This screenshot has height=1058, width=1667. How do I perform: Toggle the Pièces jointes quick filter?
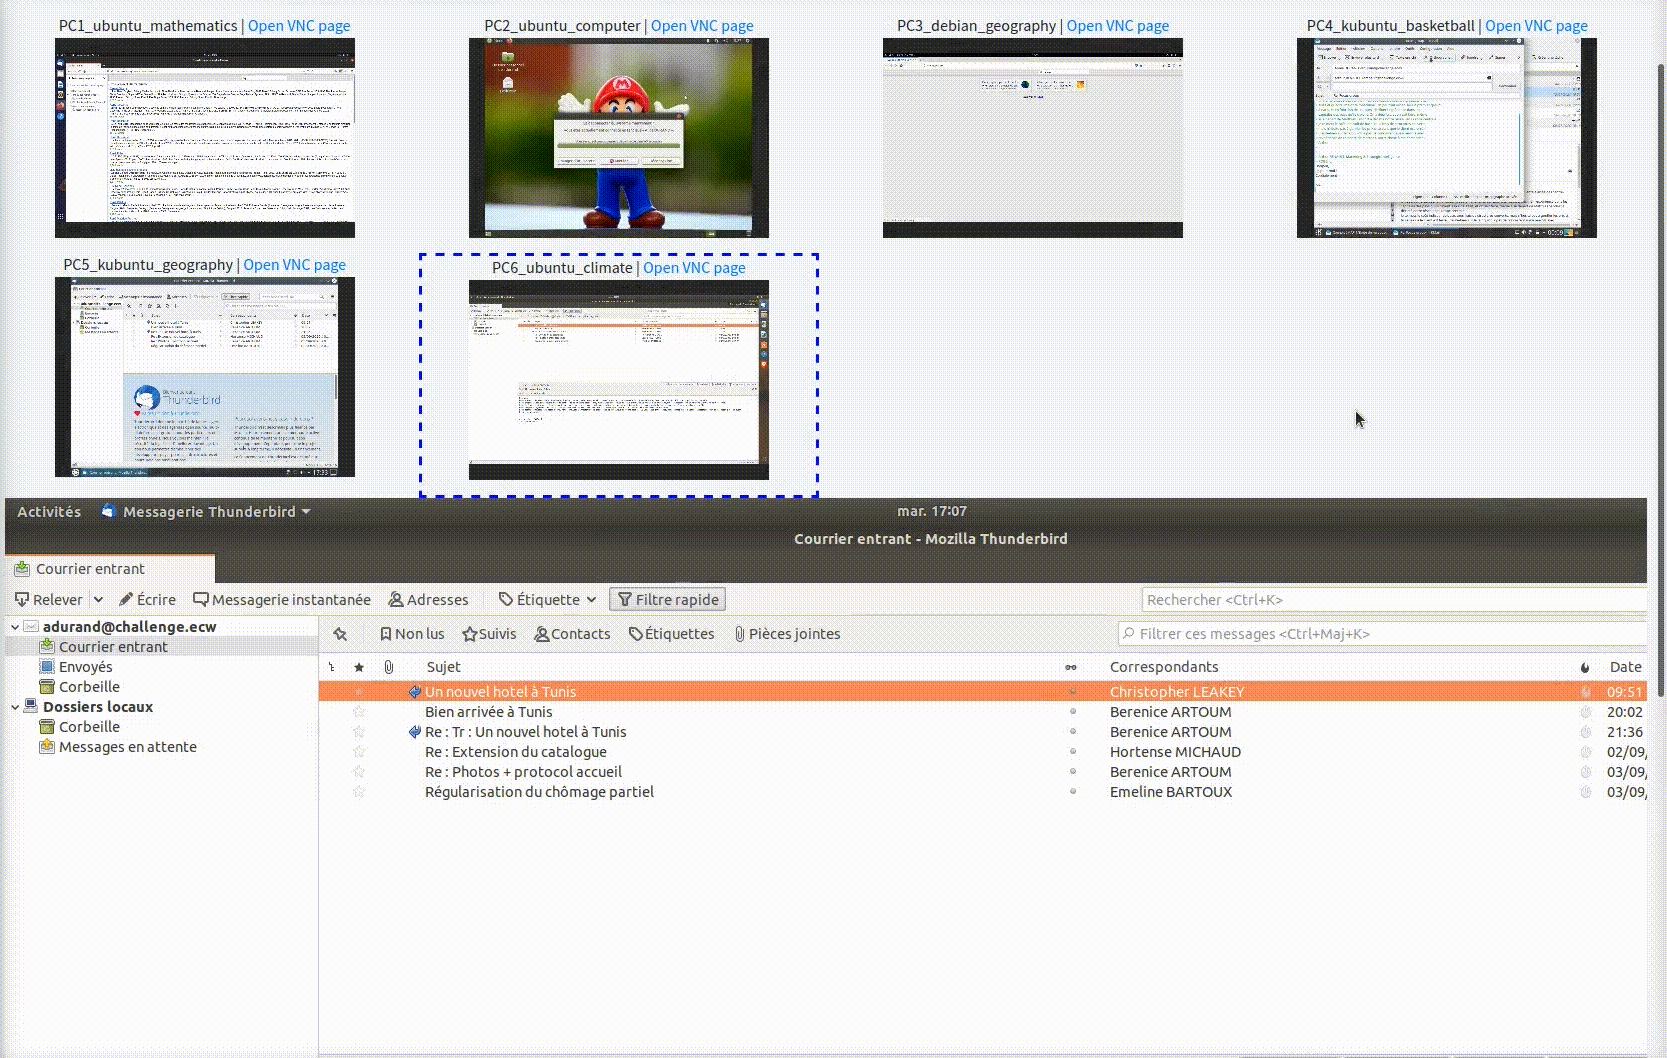click(x=787, y=634)
